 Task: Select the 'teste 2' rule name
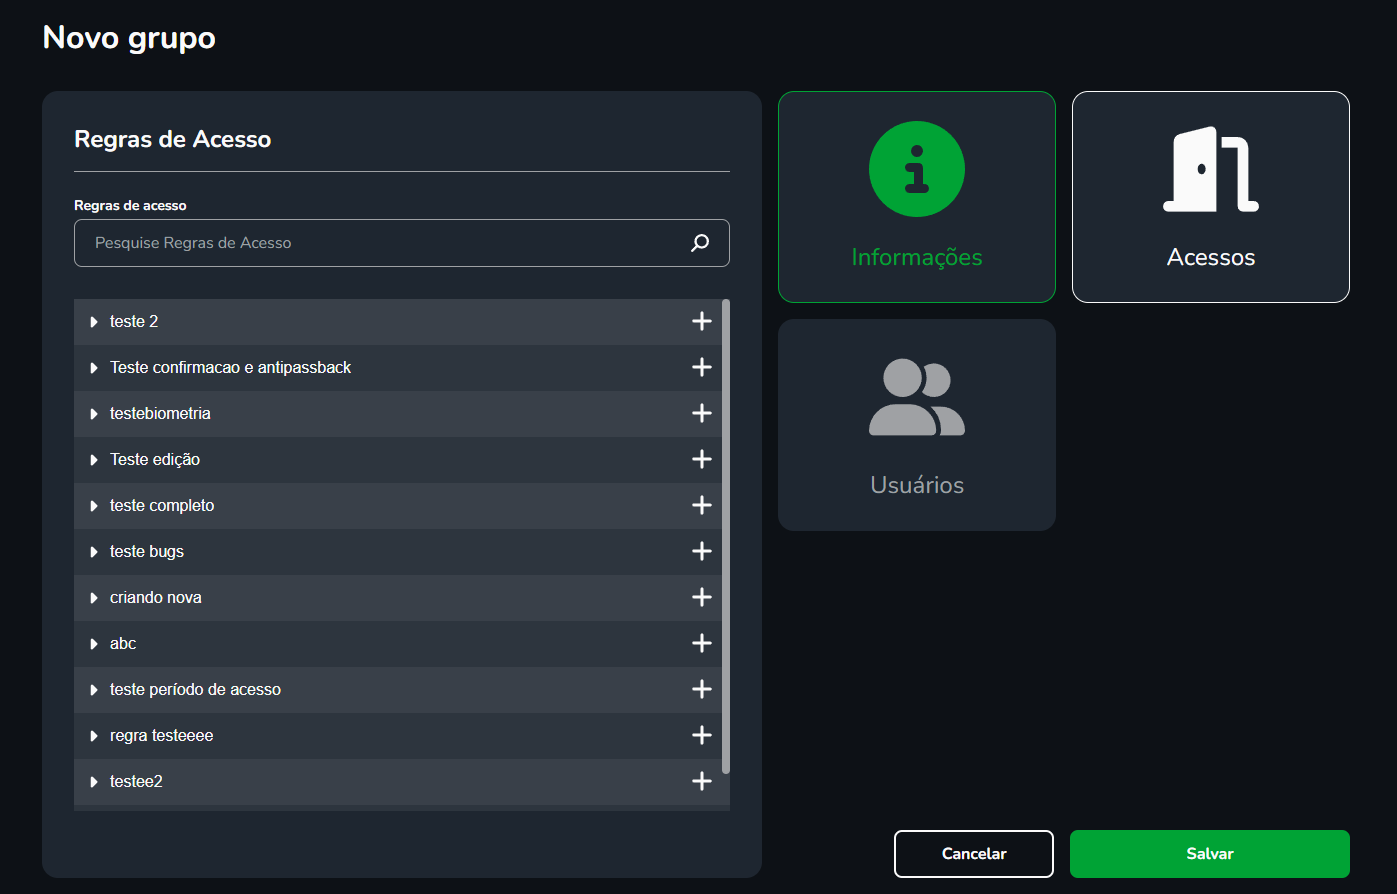(x=134, y=322)
